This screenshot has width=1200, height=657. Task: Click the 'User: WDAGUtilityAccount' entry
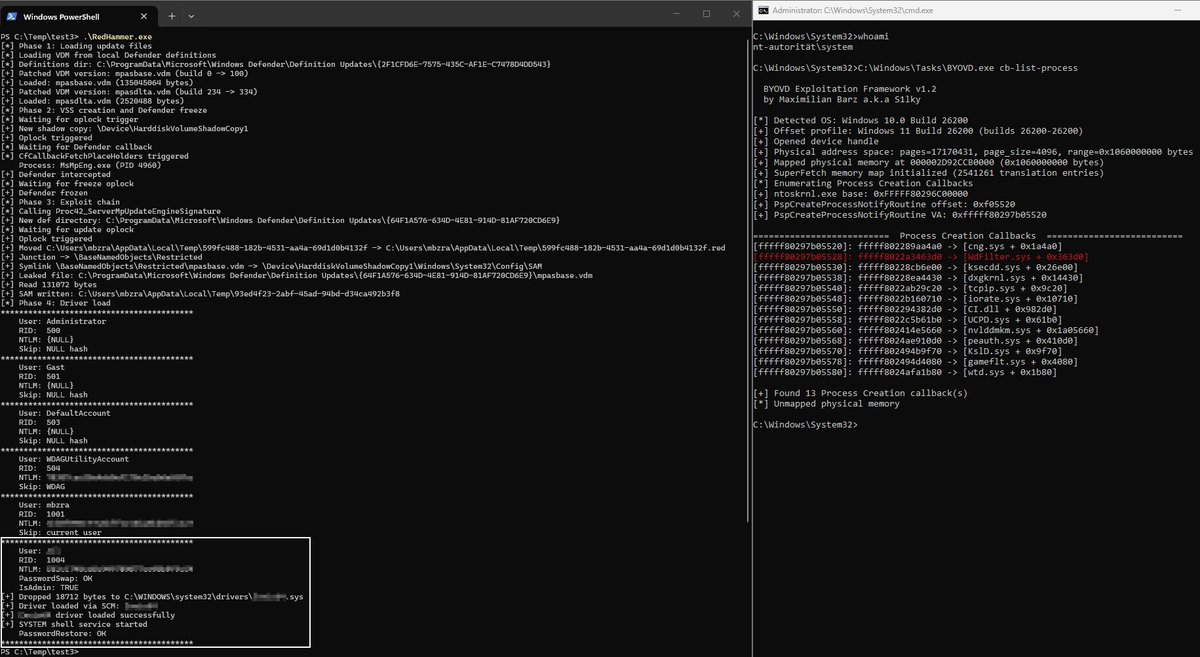(x=74, y=458)
